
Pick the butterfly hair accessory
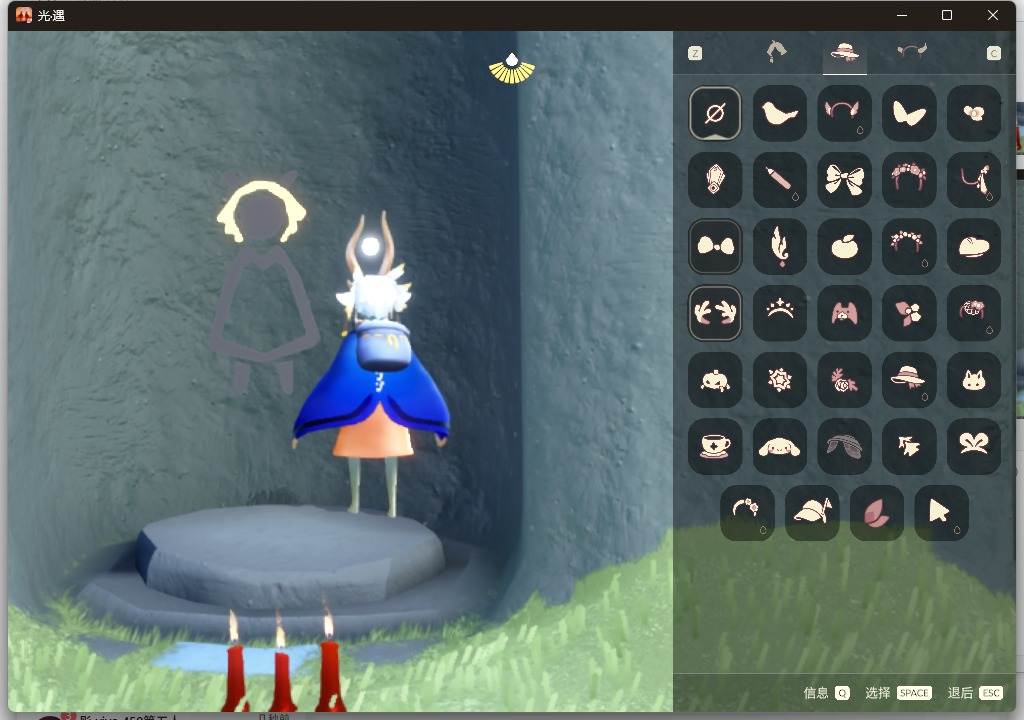[909, 113]
